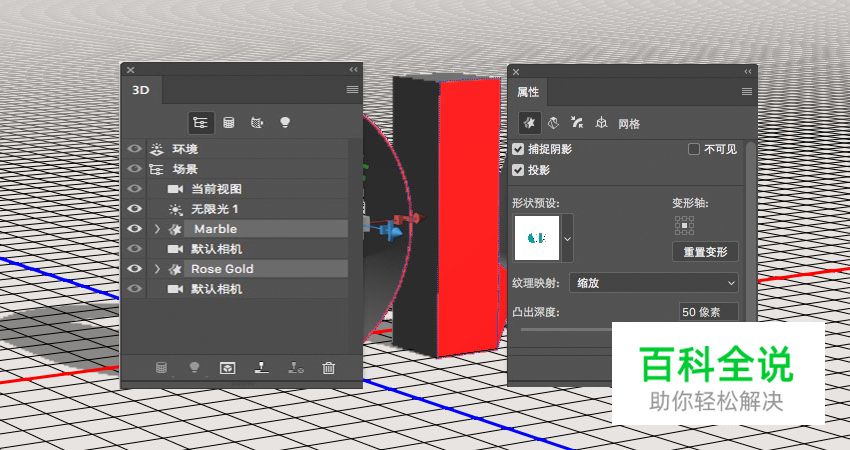Filter 3D panel by meshes

click(x=229, y=123)
